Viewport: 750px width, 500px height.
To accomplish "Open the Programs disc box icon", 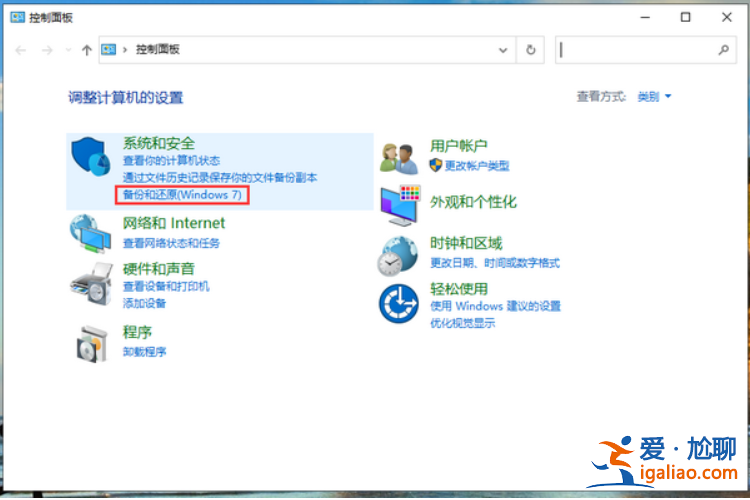I will pos(92,344).
